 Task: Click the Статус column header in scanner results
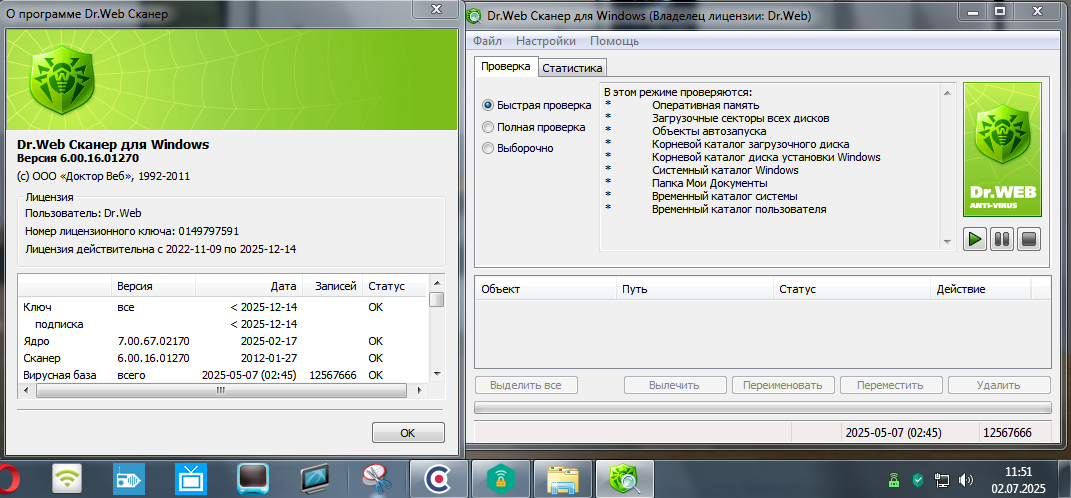pyautogui.click(x=852, y=289)
